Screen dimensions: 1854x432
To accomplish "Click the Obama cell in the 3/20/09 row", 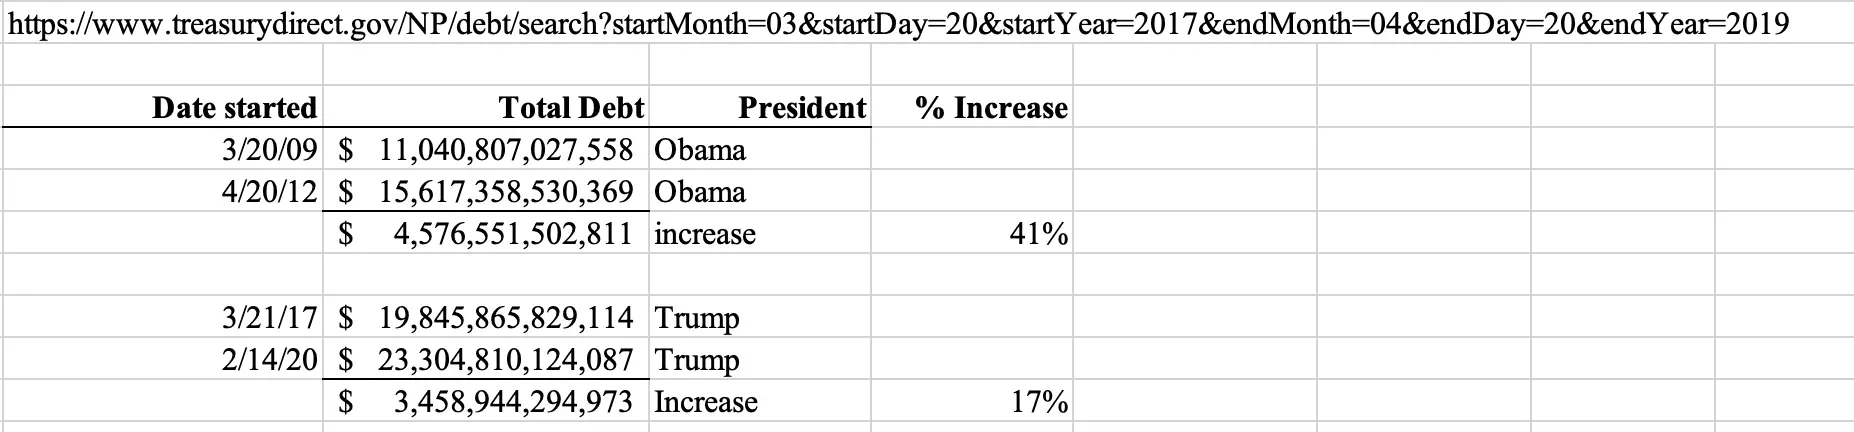I will (700, 150).
